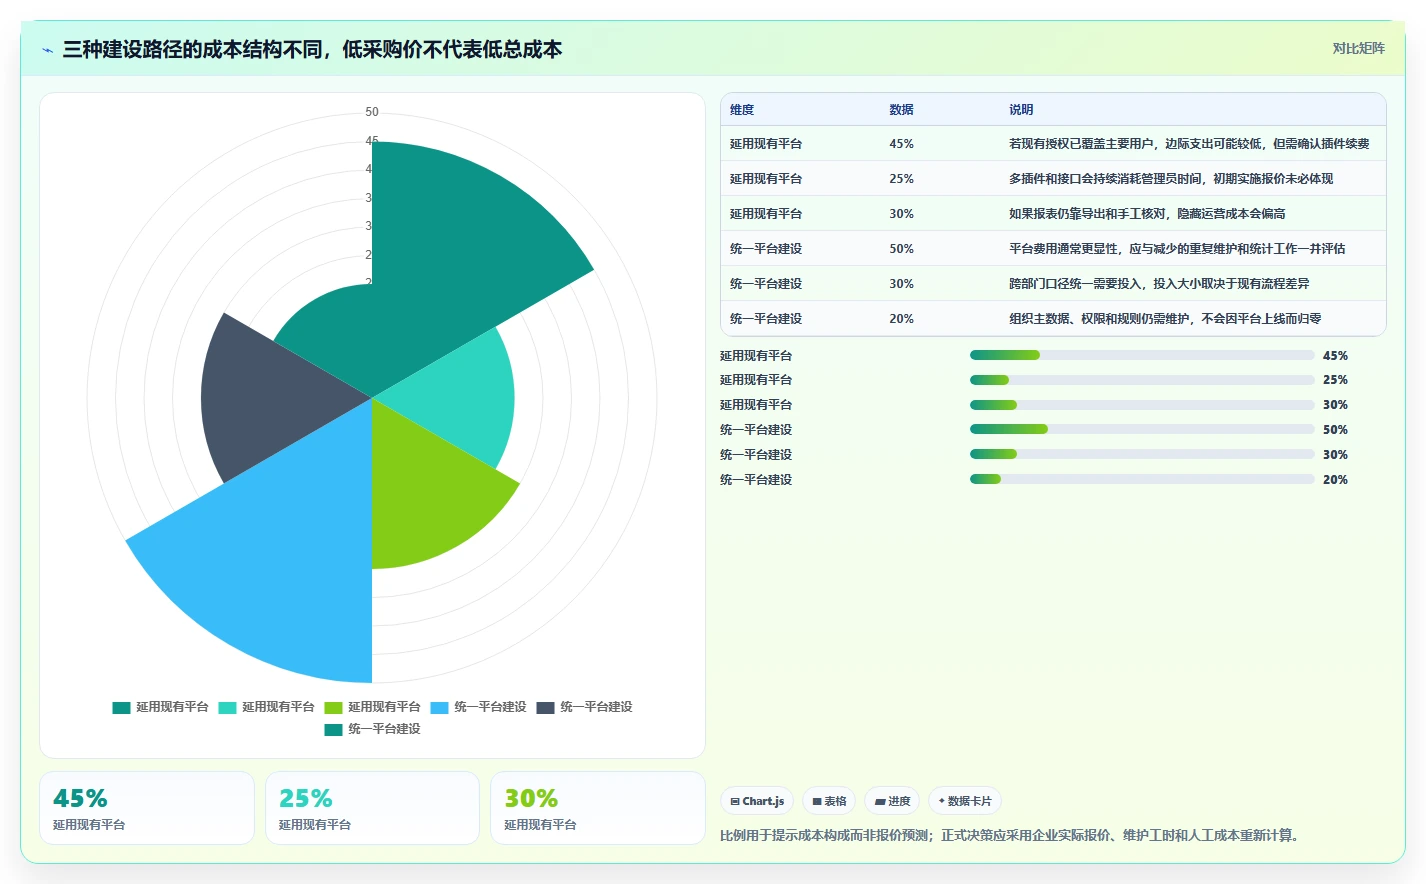The image size is (1426, 884).
Task: Click the 20% progress bar
Action: [x=1142, y=479]
